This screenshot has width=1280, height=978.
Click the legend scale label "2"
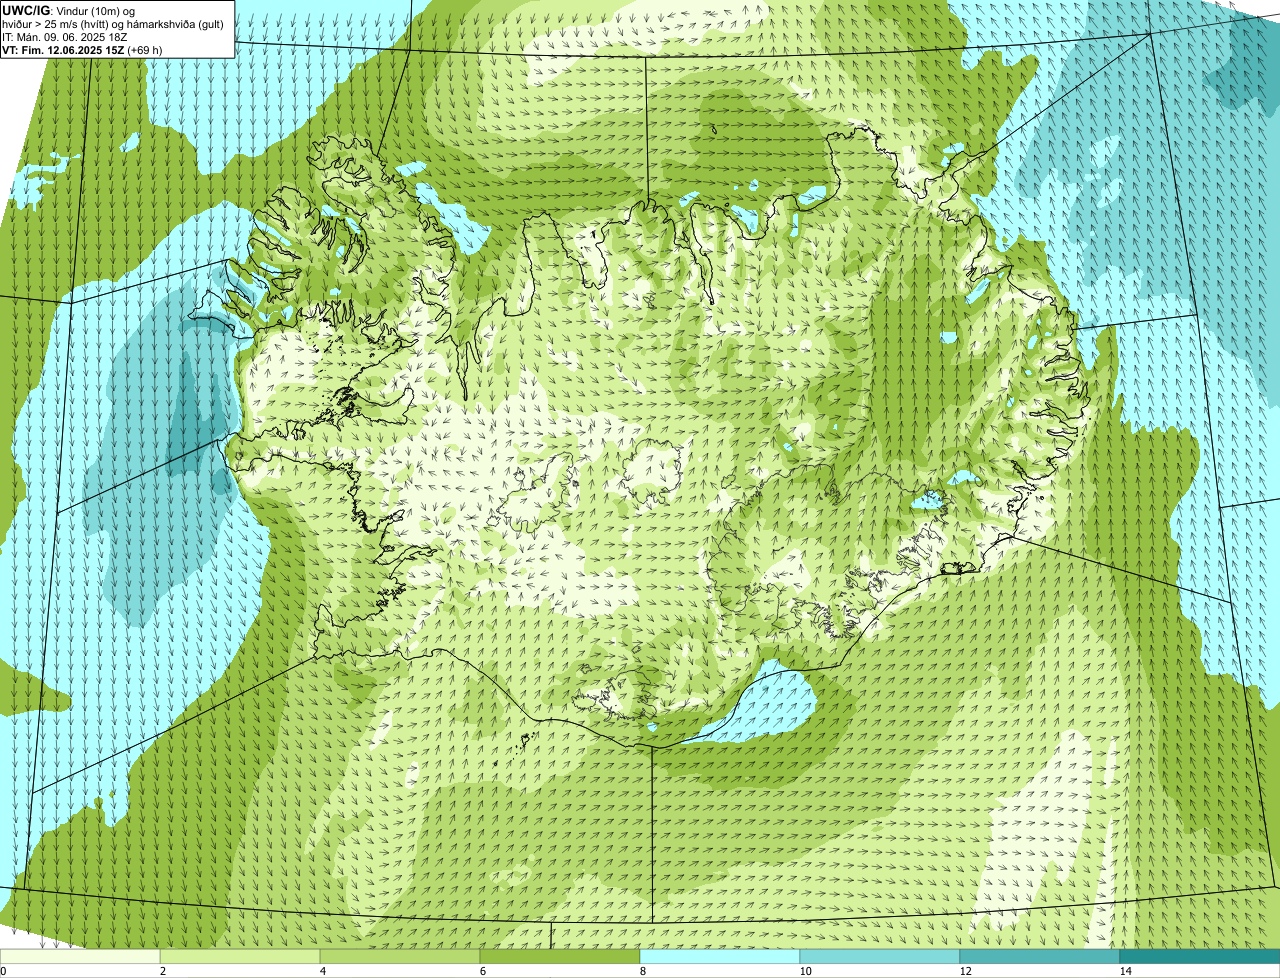click(162, 971)
